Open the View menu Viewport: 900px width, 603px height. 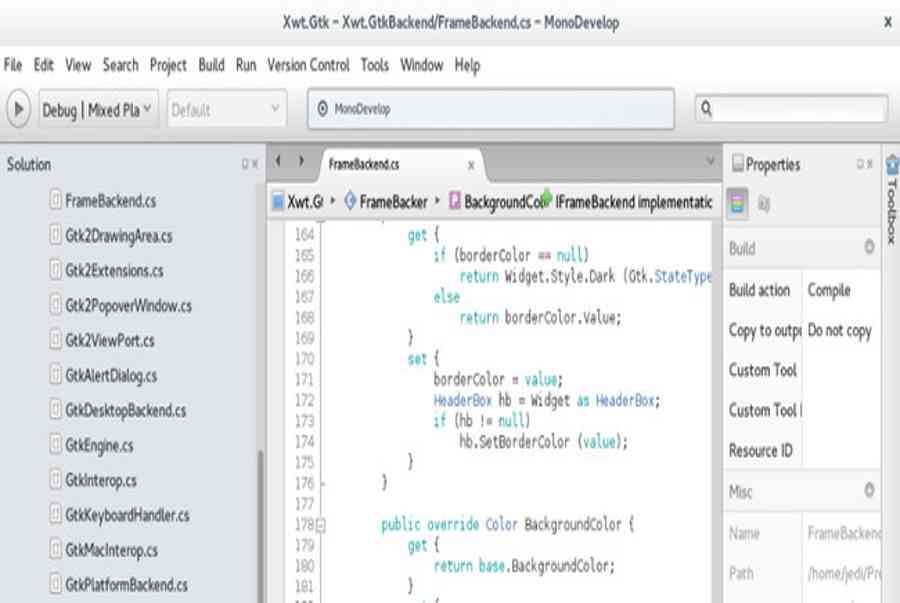click(x=78, y=65)
